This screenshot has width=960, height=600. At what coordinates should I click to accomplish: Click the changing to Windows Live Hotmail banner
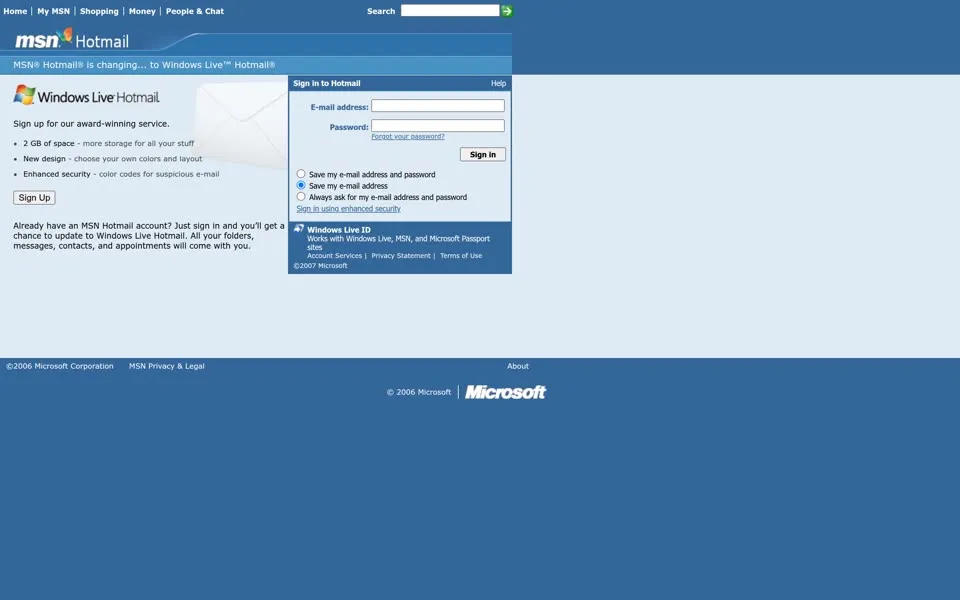(144, 65)
